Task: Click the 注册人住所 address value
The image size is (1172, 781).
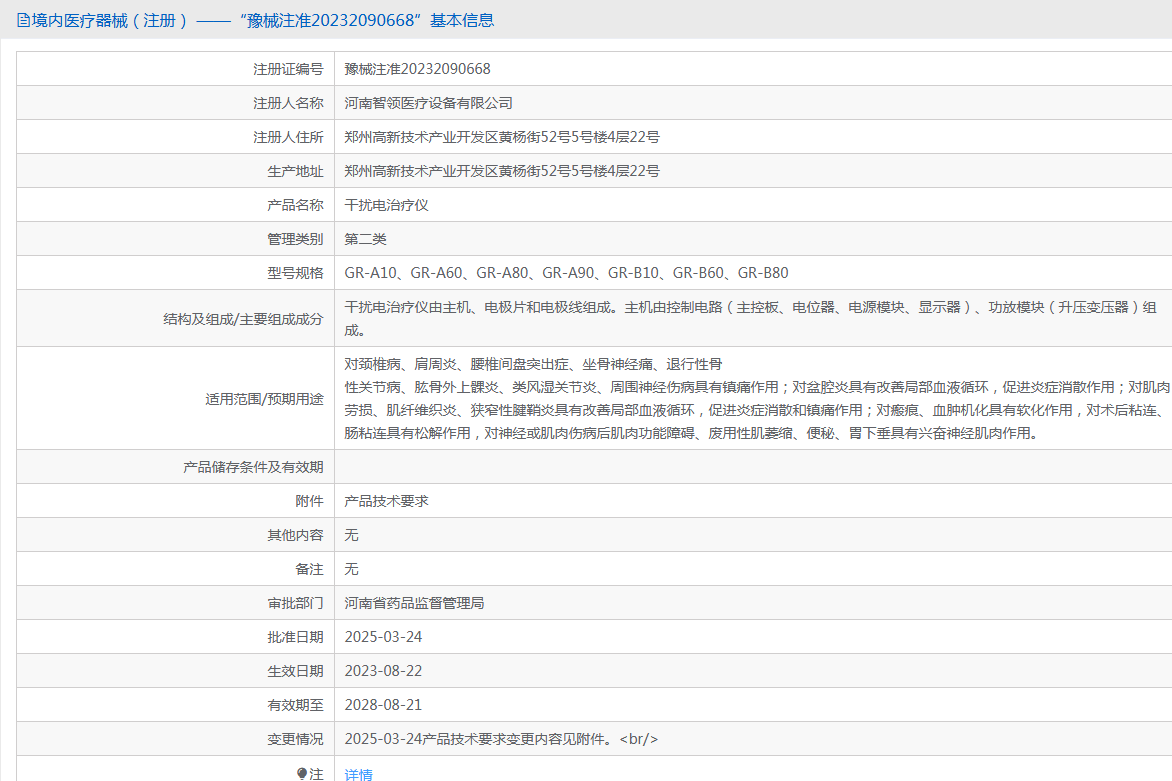Action: point(502,137)
